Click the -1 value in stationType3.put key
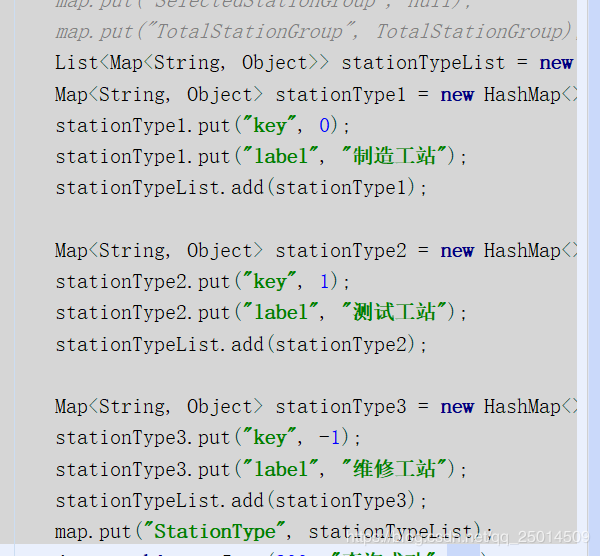This screenshot has width=600, height=556. click(x=325, y=437)
